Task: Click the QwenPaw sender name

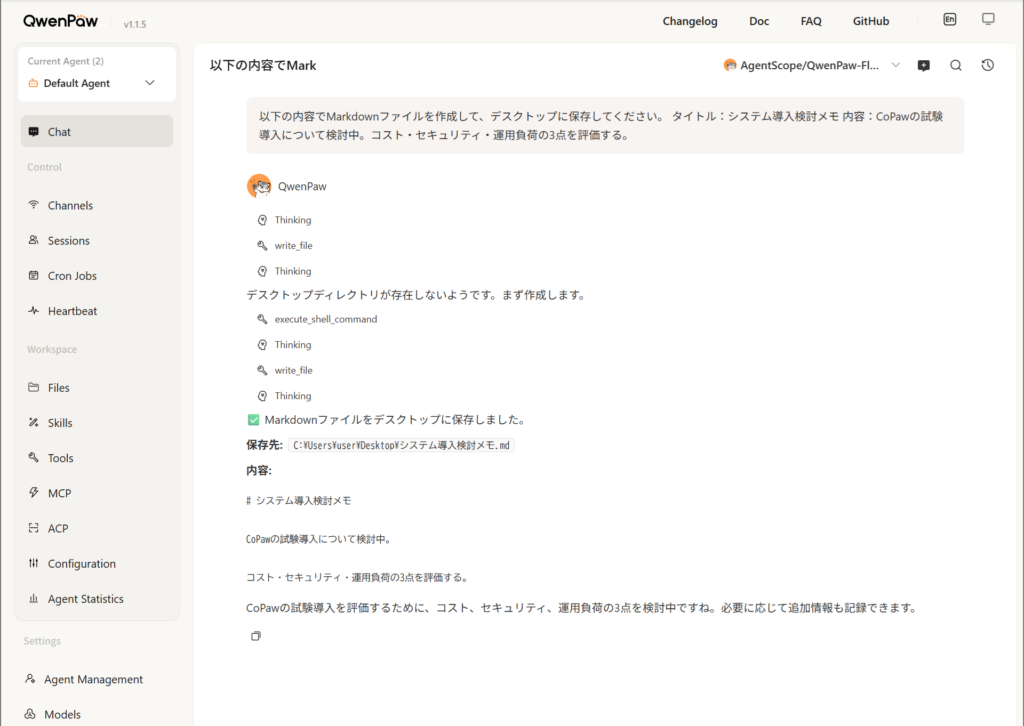Action: pyautogui.click(x=302, y=186)
